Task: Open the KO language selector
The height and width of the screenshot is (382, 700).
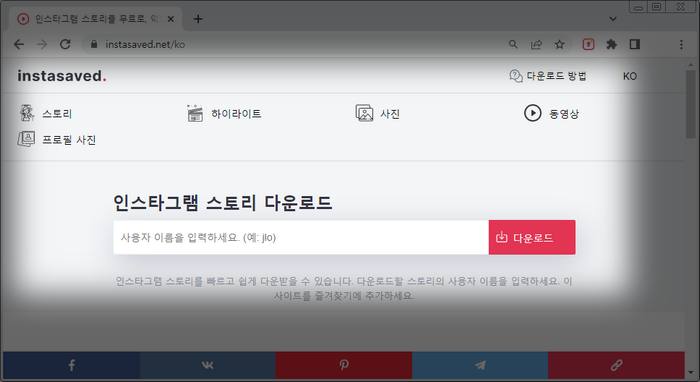Action: [x=630, y=76]
